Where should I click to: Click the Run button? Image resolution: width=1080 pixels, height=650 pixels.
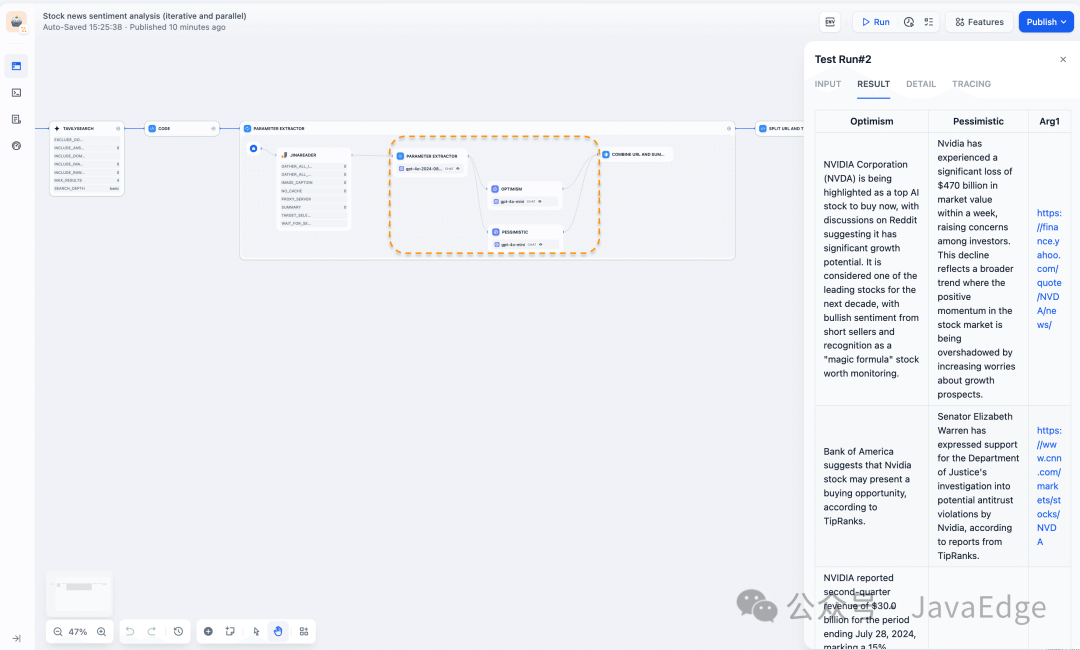pyautogui.click(x=876, y=22)
